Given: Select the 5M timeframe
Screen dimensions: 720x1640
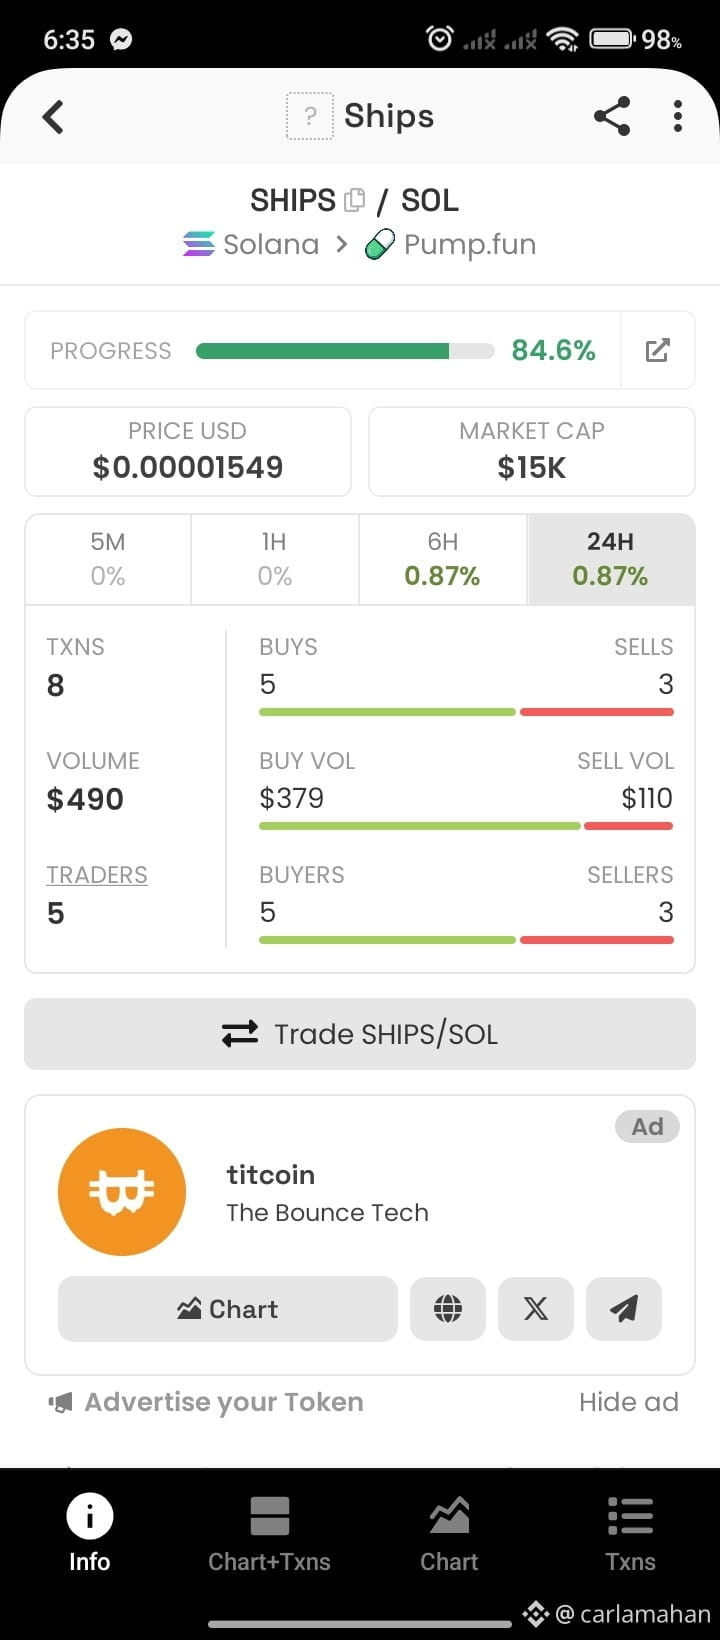Looking at the screenshot, I should pos(108,559).
